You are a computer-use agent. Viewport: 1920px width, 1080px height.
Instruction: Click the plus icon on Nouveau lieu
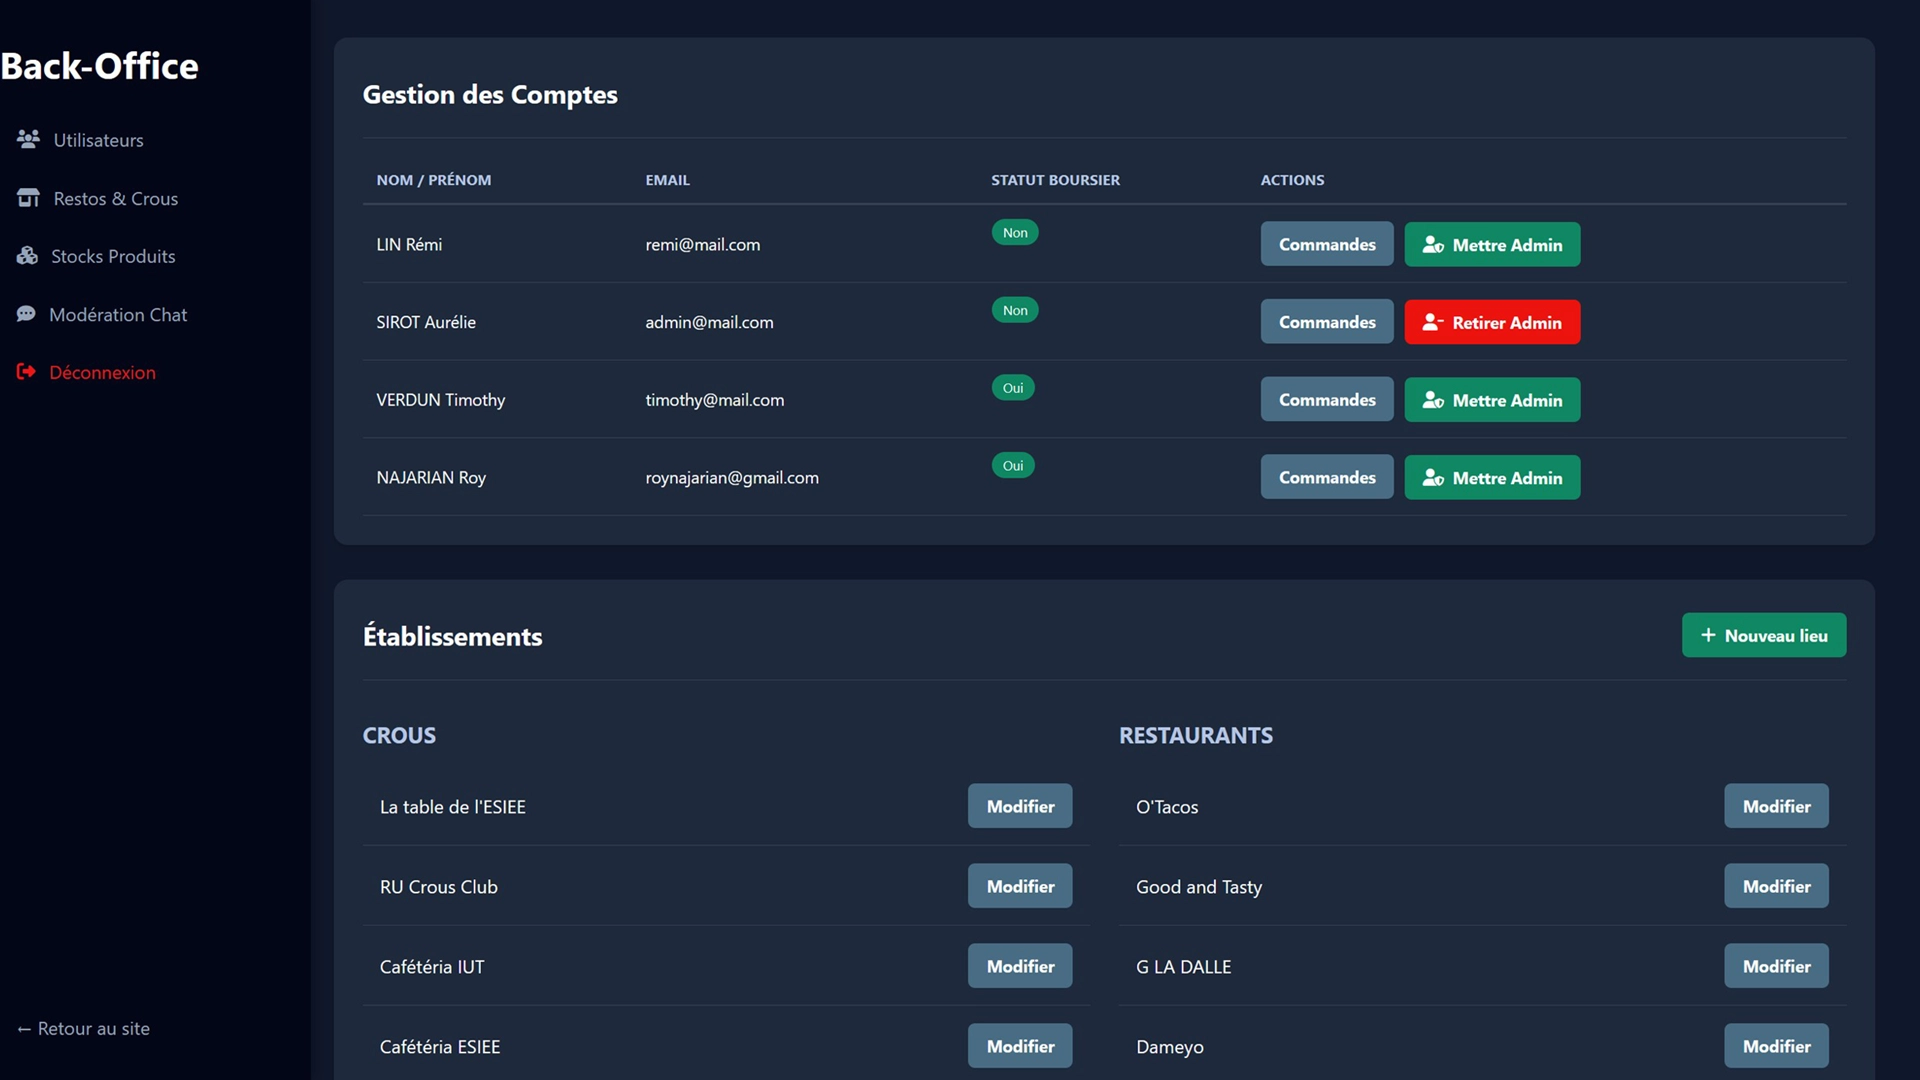pyautogui.click(x=1708, y=635)
